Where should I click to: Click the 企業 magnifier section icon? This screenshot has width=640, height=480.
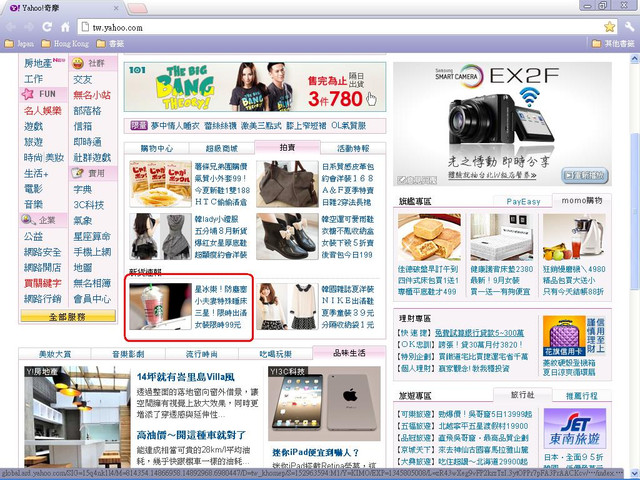[x=28, y=220]
